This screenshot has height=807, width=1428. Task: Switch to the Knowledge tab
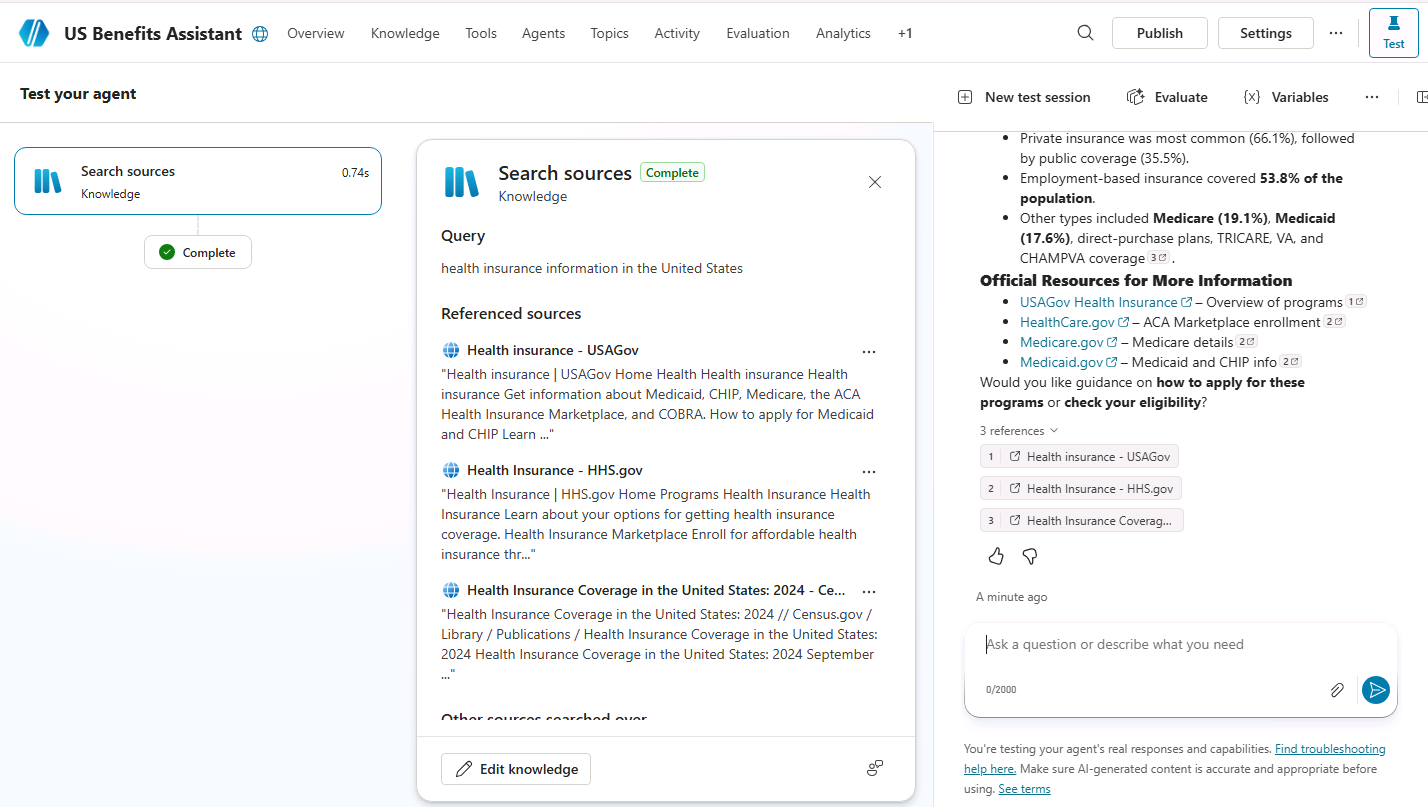pos(405,33)
